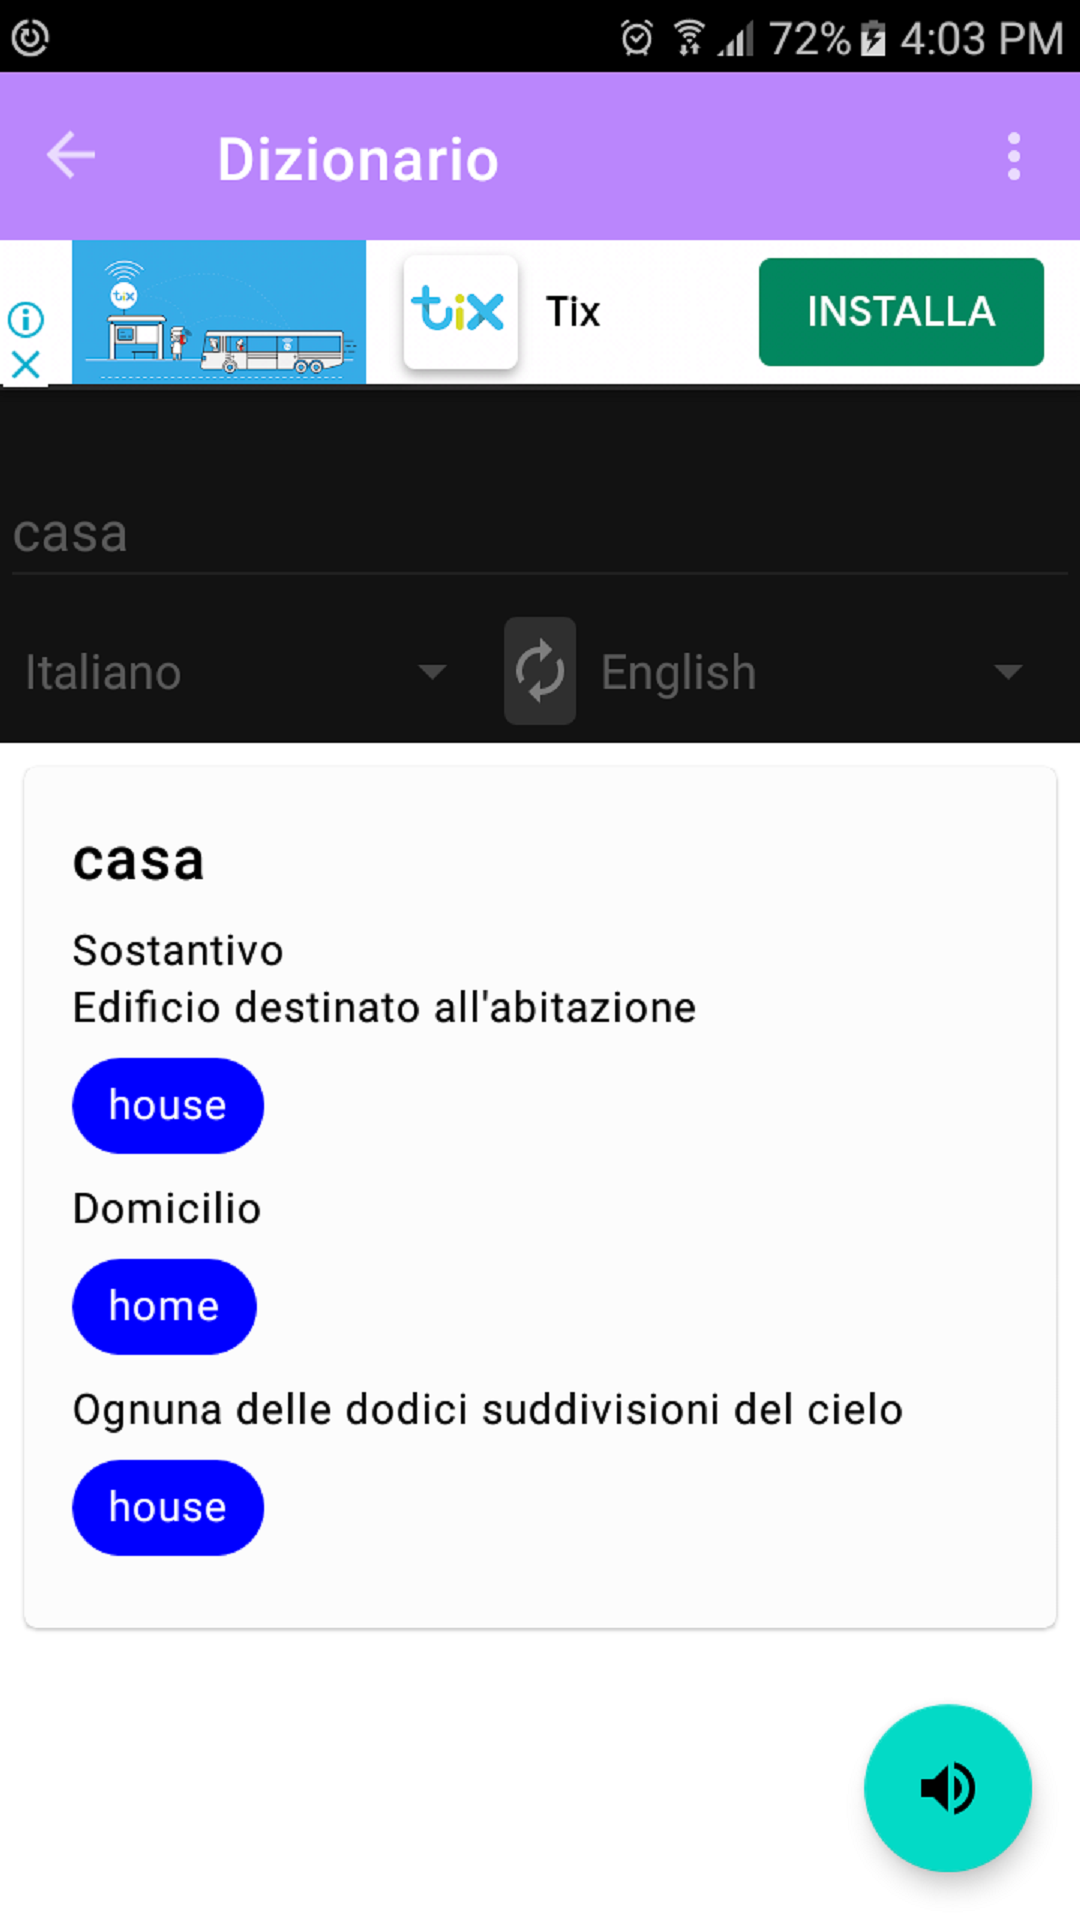Click the INSTALLA button
This screenshot has height=1920, width=1080.
[x=901, y=312]
